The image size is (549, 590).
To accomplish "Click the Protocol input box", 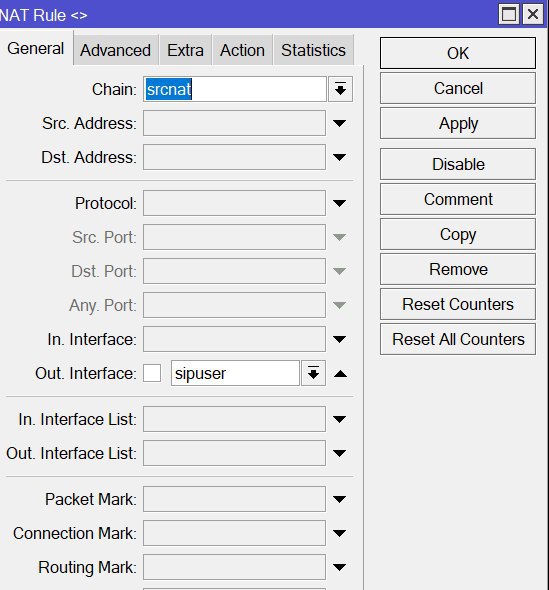I will pos(234,203).
